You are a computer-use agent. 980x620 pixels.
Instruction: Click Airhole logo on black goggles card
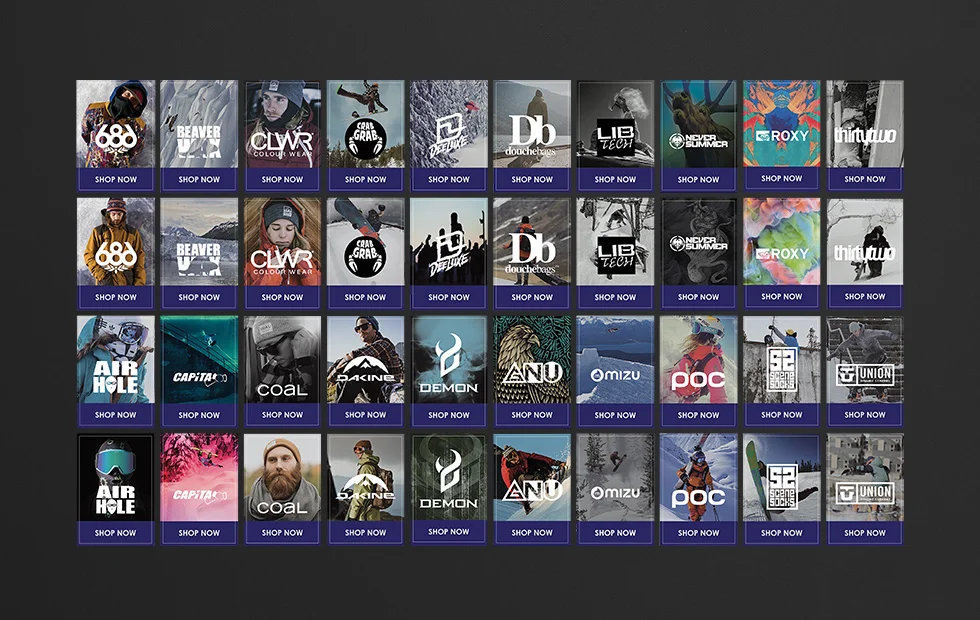pyautogui.click(x=115, y=499)
